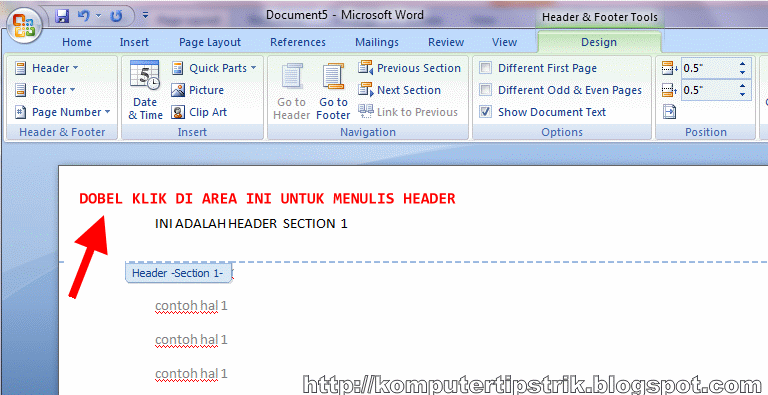
Task: Insert Clip Art into the header
Action: [x=199, y=112]
